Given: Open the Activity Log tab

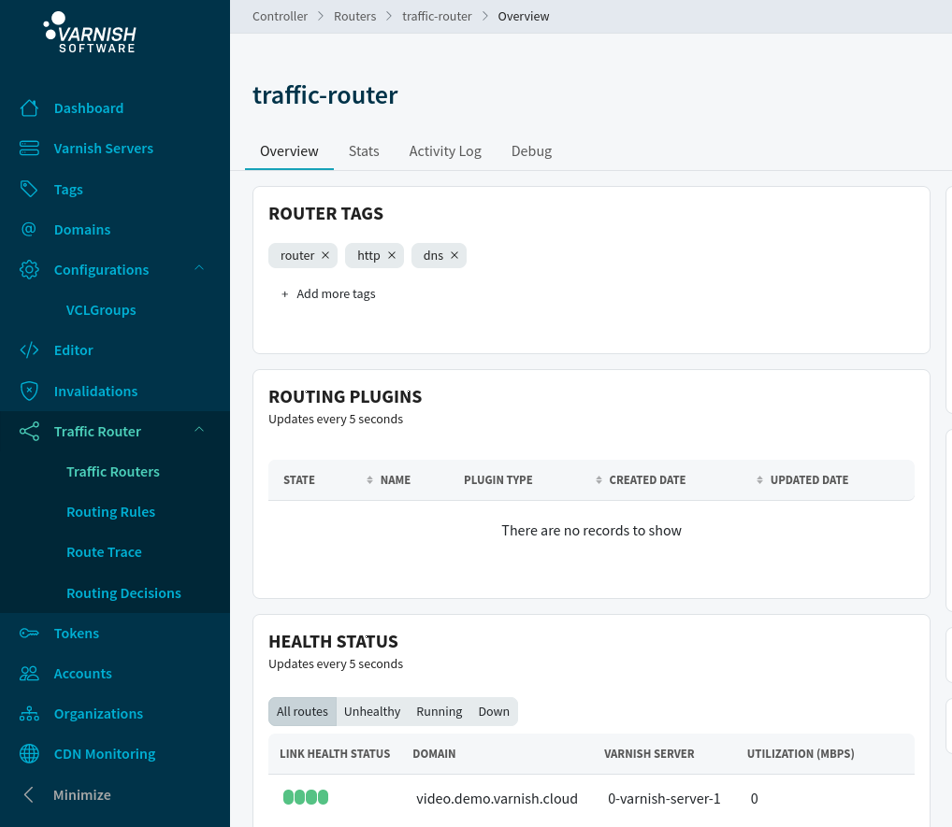Looking at the screenshot, I should 445,151.
